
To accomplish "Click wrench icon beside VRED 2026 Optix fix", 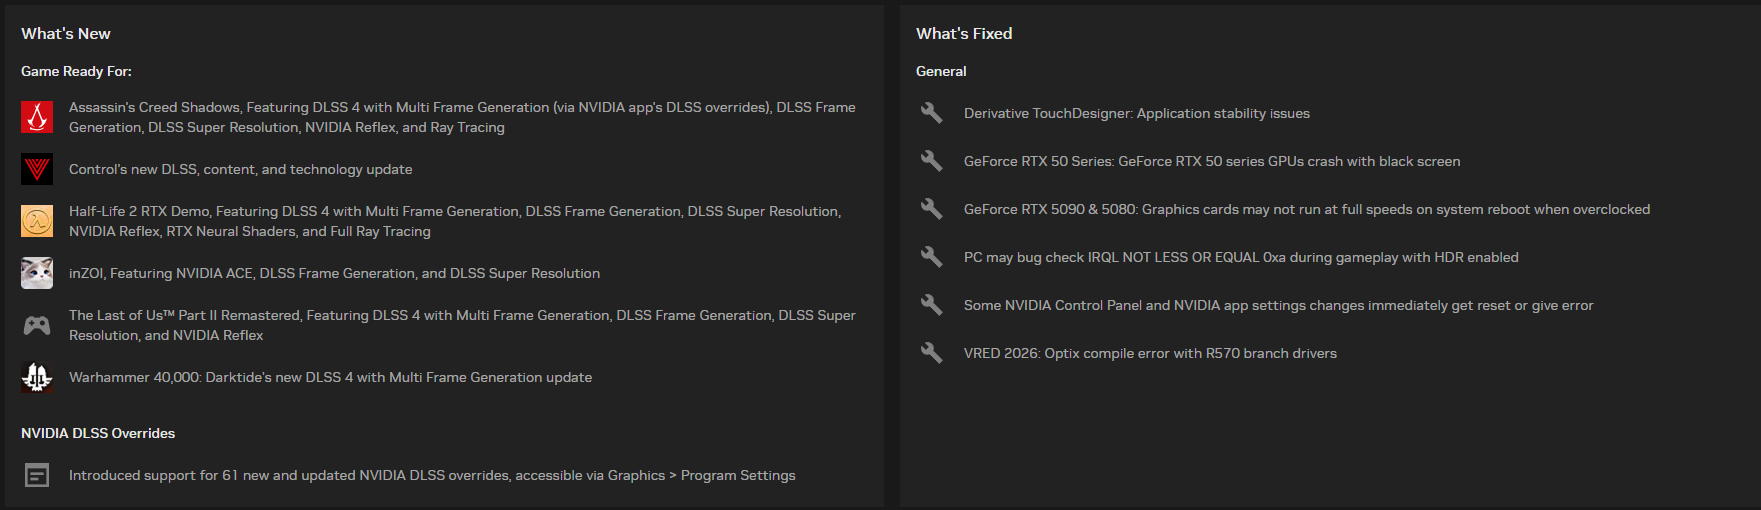I will coord(931,353).
